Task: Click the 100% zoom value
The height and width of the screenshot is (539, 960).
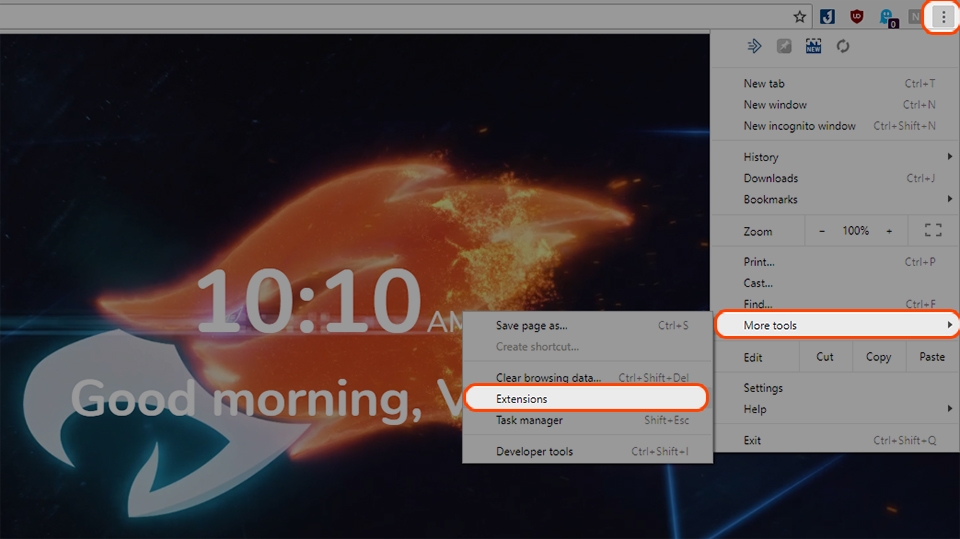Action: click(x=855, y=231)
